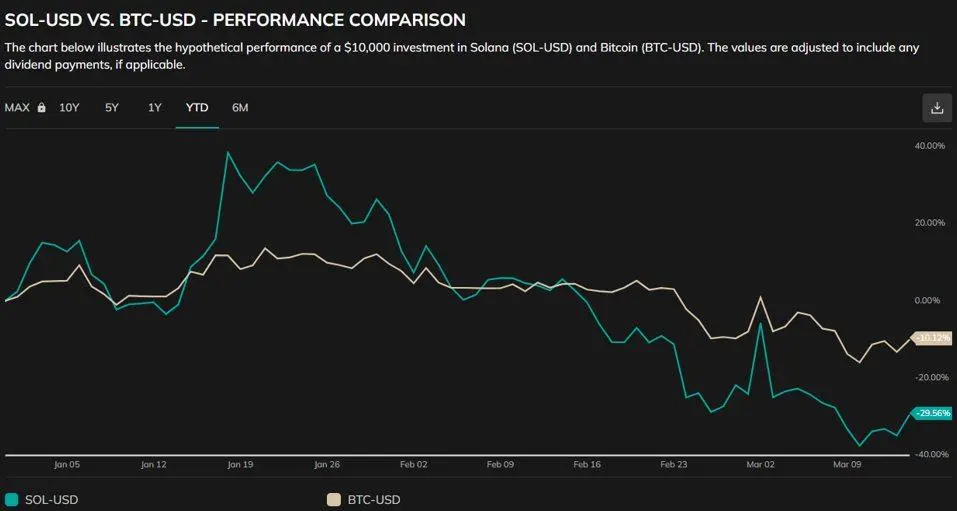Click the Mar 02 date axis label

point(760,465)
